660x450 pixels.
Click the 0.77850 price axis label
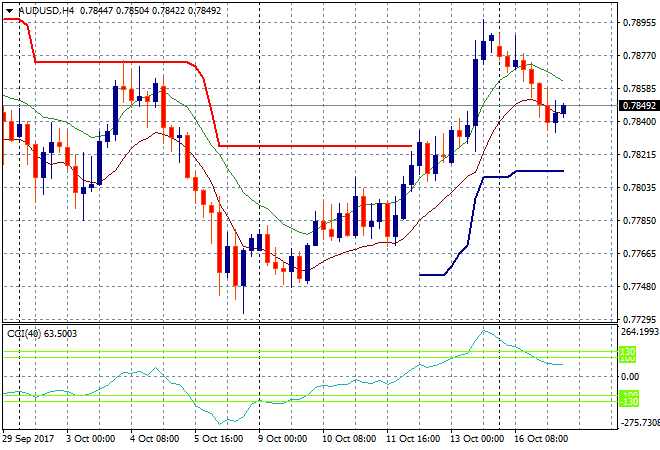[639, 221]
